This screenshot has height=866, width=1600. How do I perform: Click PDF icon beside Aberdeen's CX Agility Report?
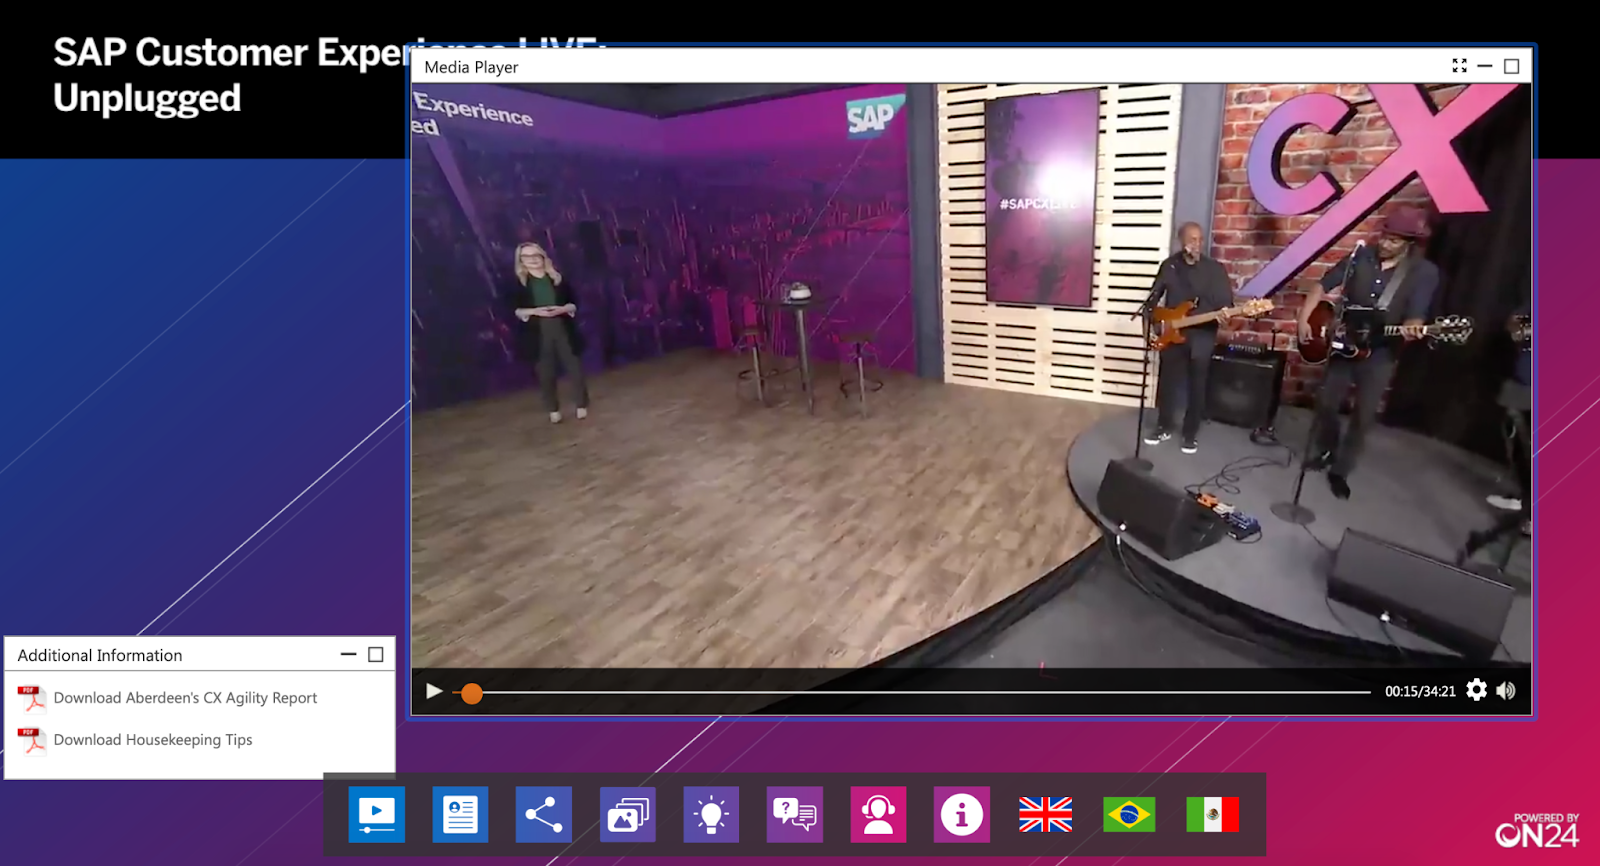[32, 698]
